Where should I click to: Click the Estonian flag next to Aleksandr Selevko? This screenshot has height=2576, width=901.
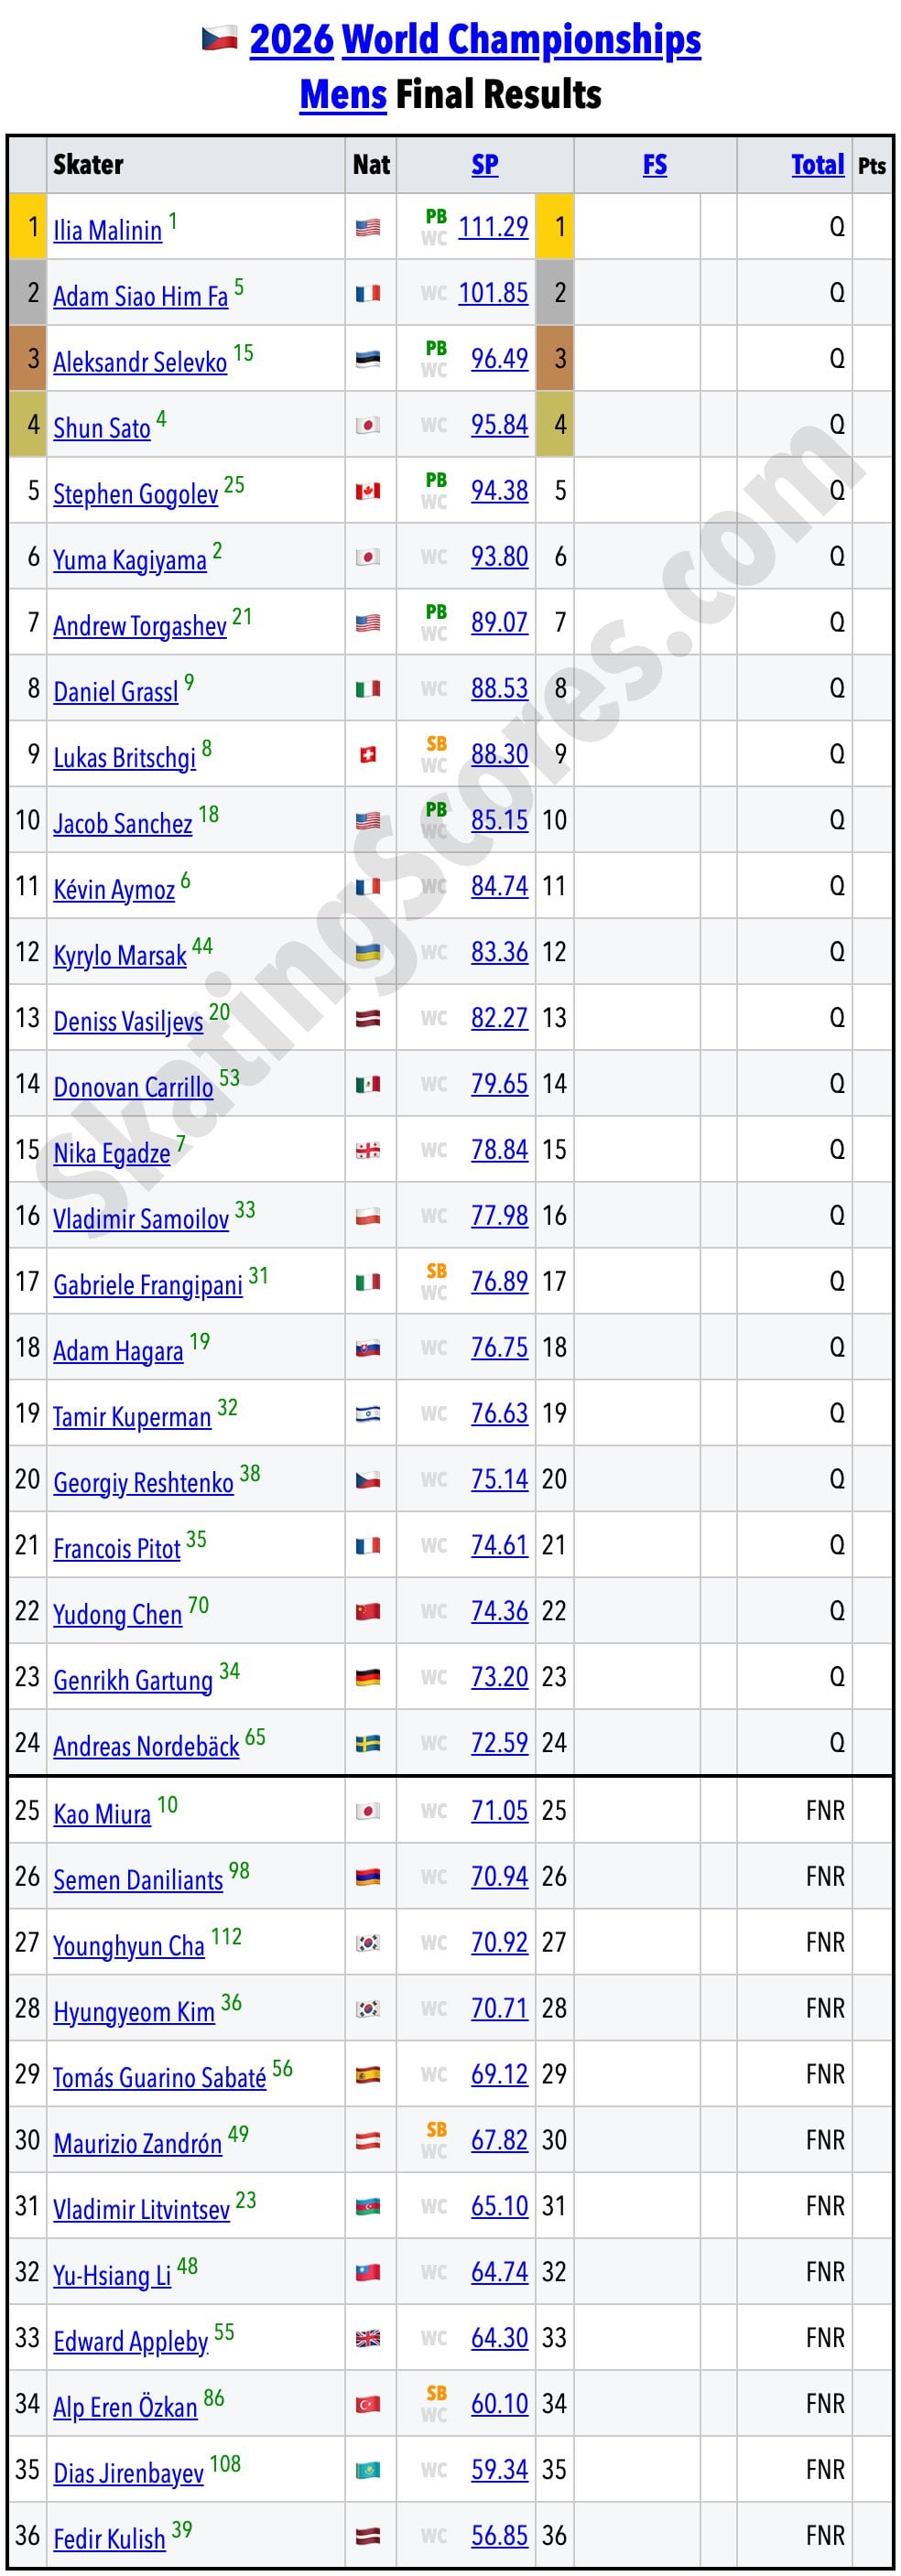tap(368, 360)
